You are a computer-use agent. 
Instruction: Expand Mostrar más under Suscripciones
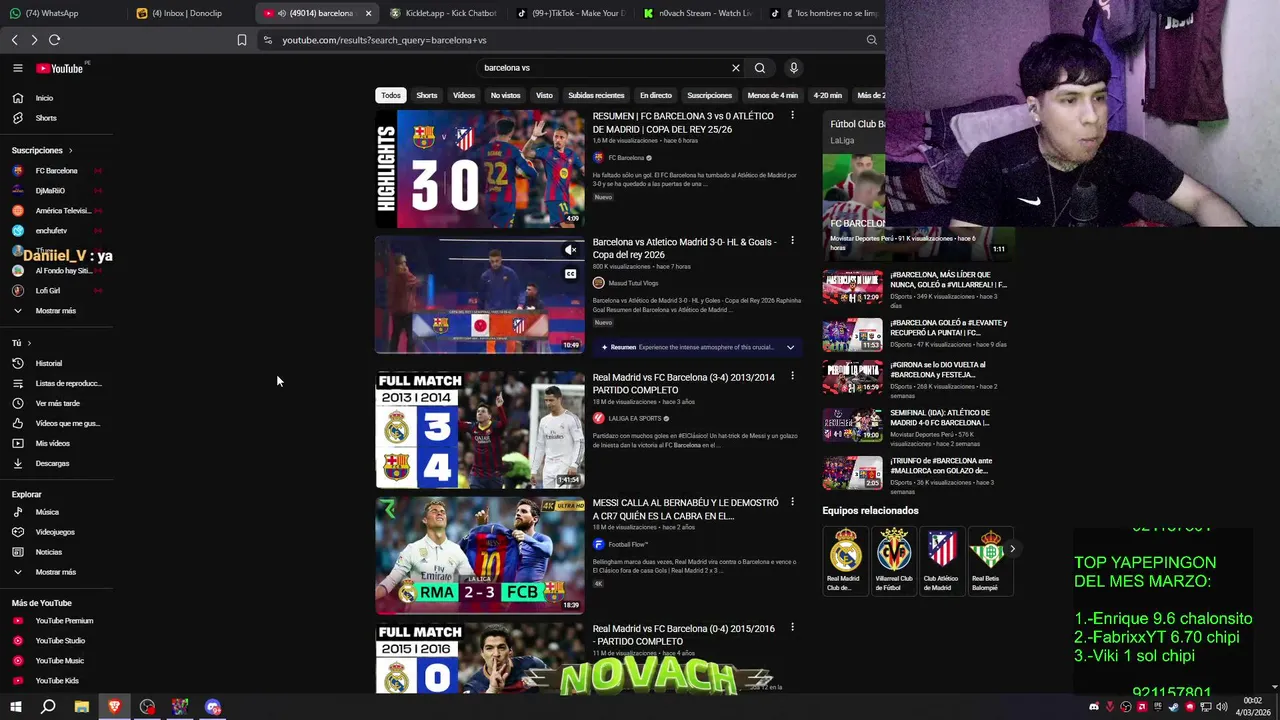(56, 311)
